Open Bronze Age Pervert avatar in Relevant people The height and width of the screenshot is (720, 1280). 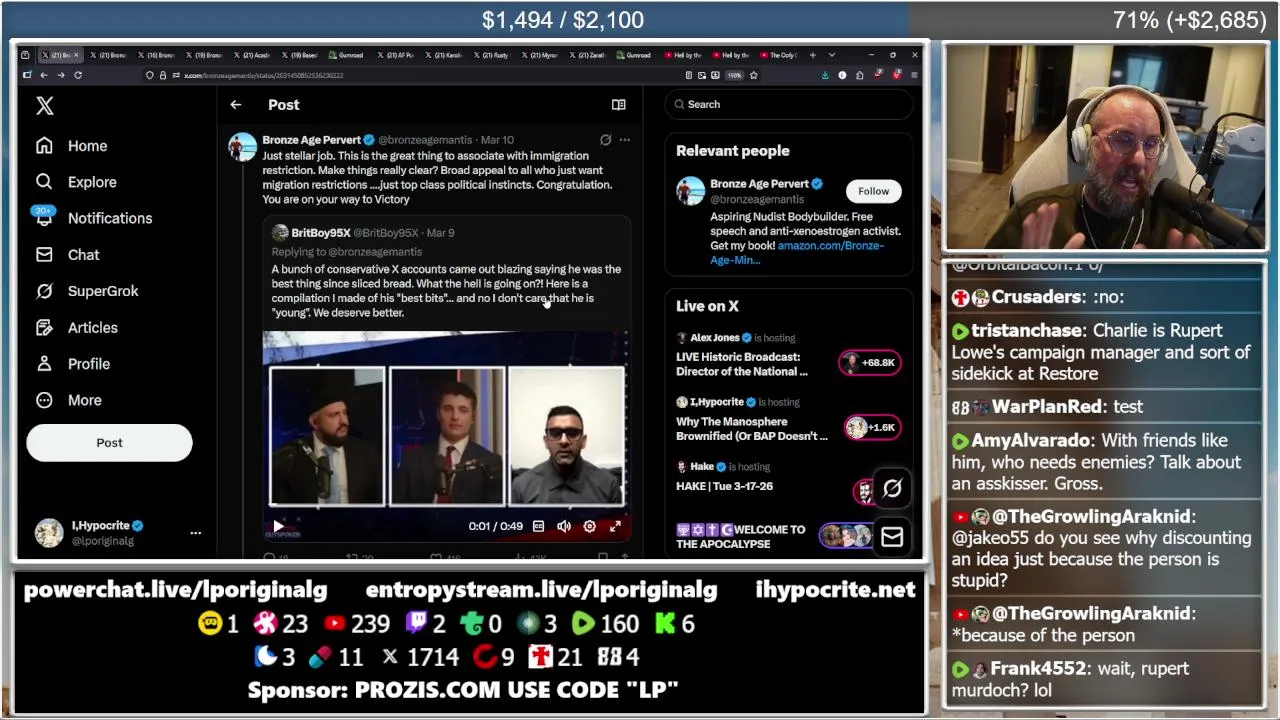point(690,190)
